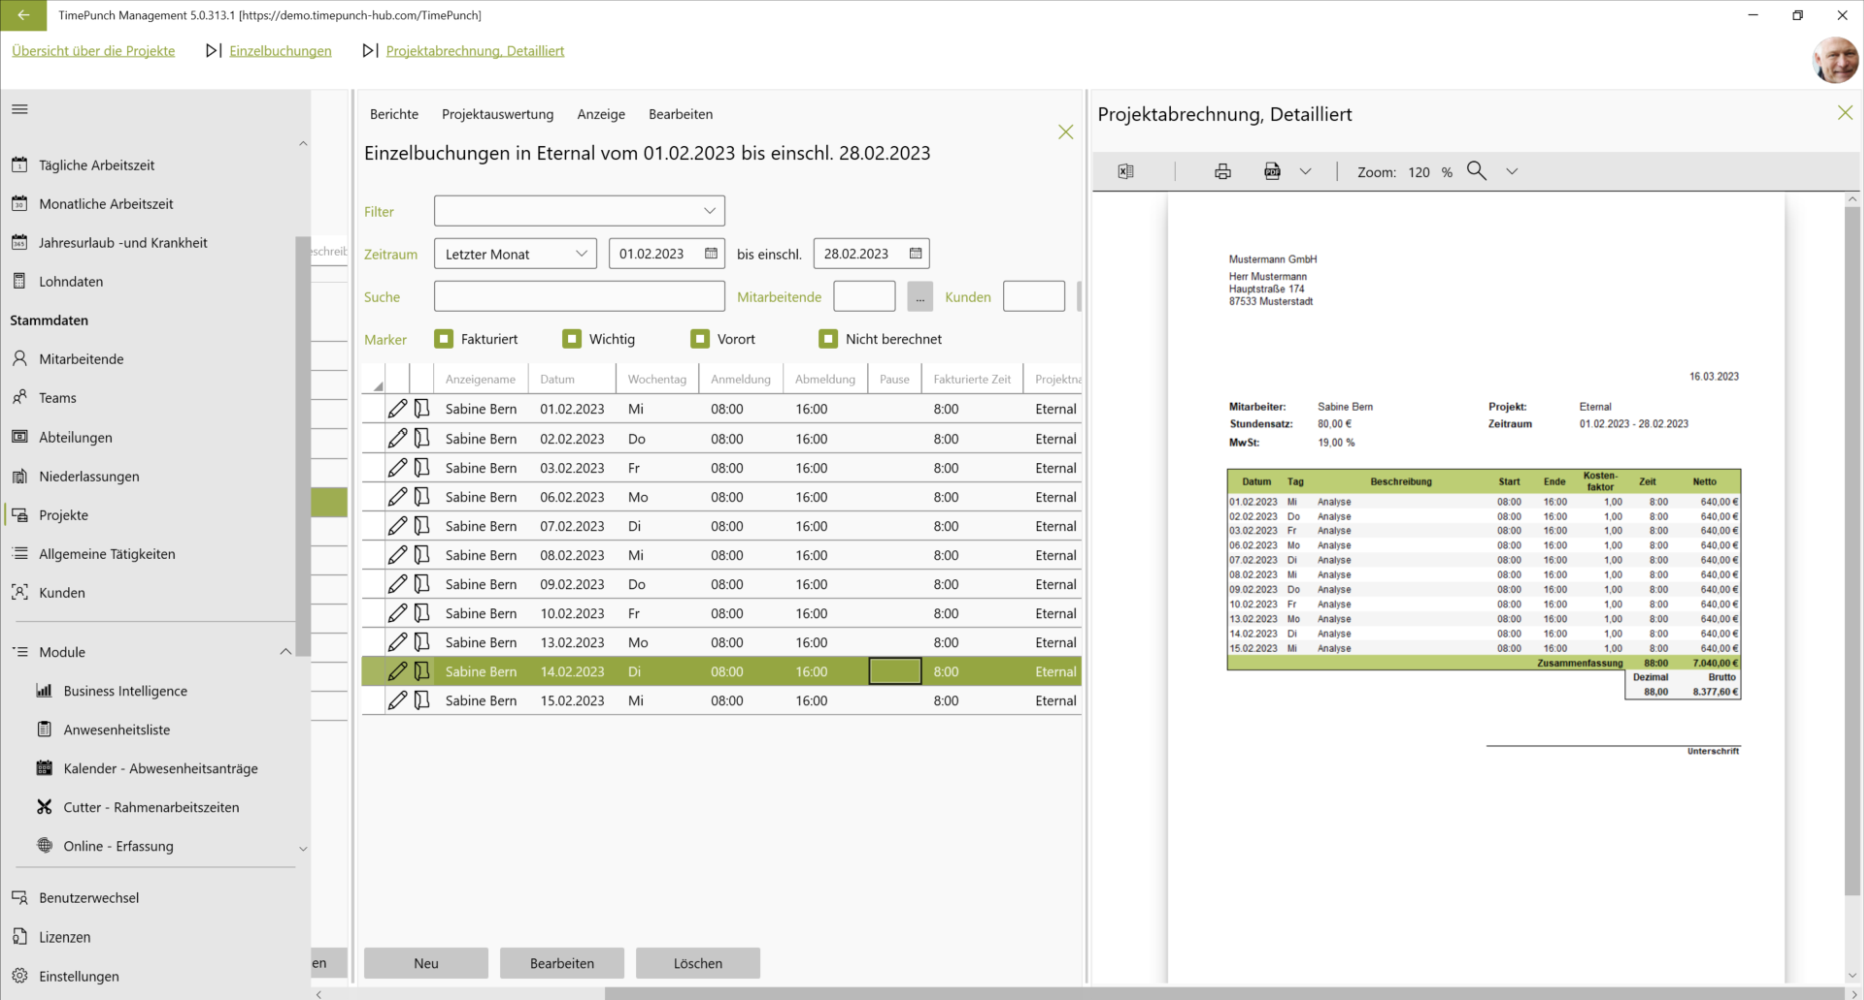Click the Suche input field
Screen dimensions: 1864x1000
(579, 297)
